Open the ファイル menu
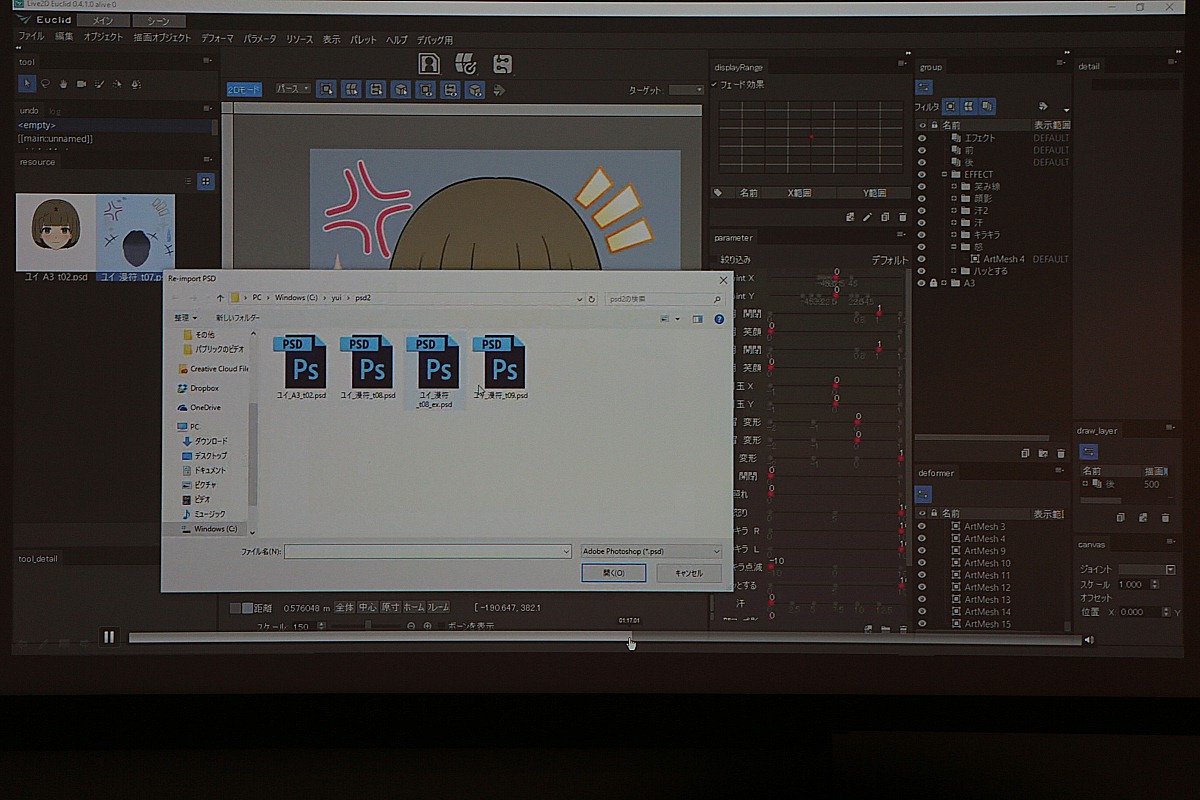This screenshot has width=1200, height=800. [x=30, y=38]
